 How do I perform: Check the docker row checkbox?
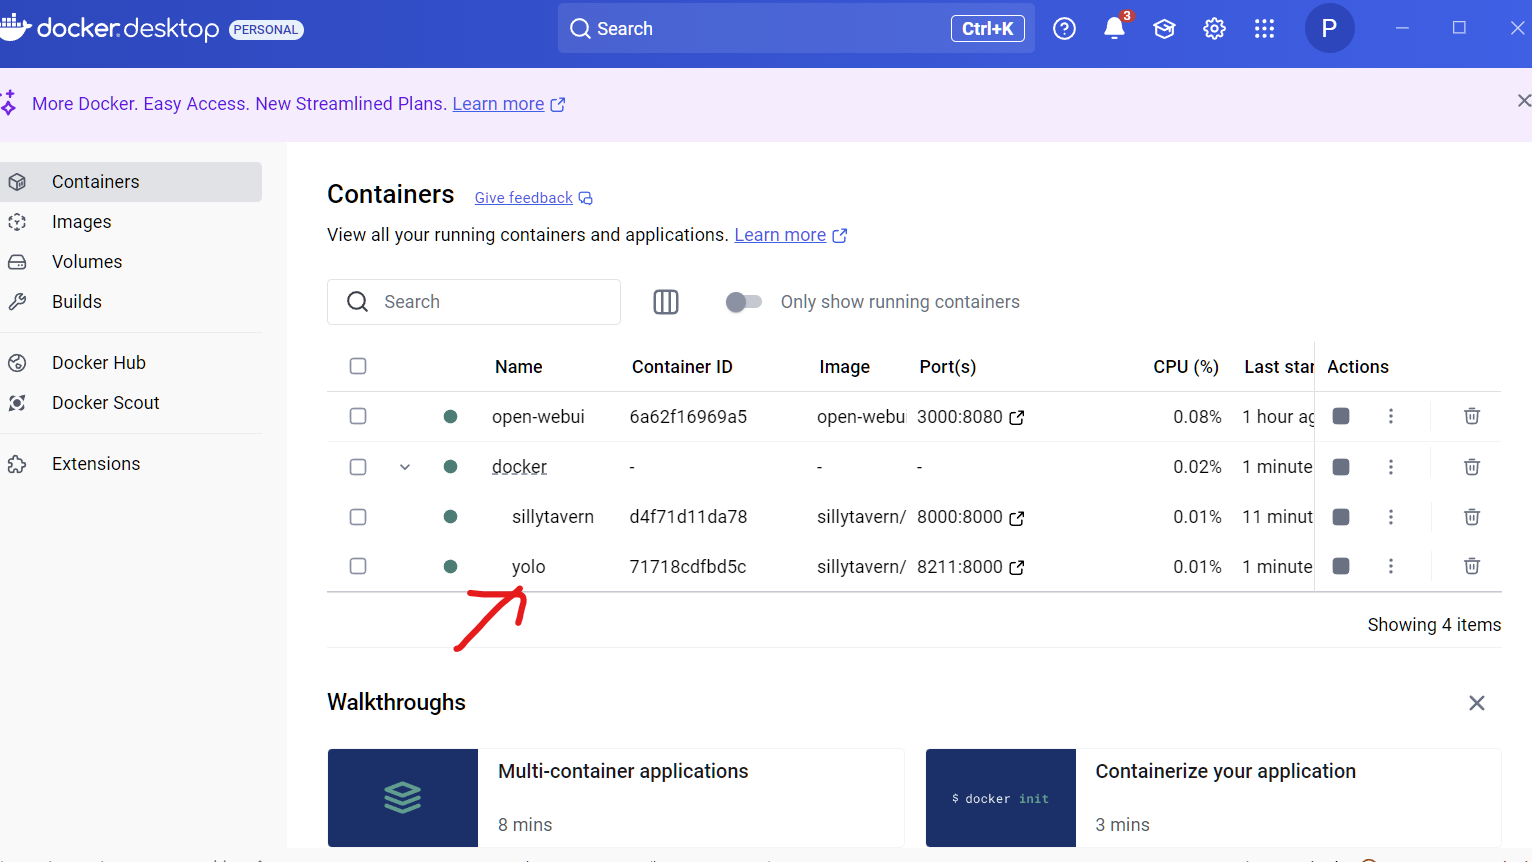358,467
